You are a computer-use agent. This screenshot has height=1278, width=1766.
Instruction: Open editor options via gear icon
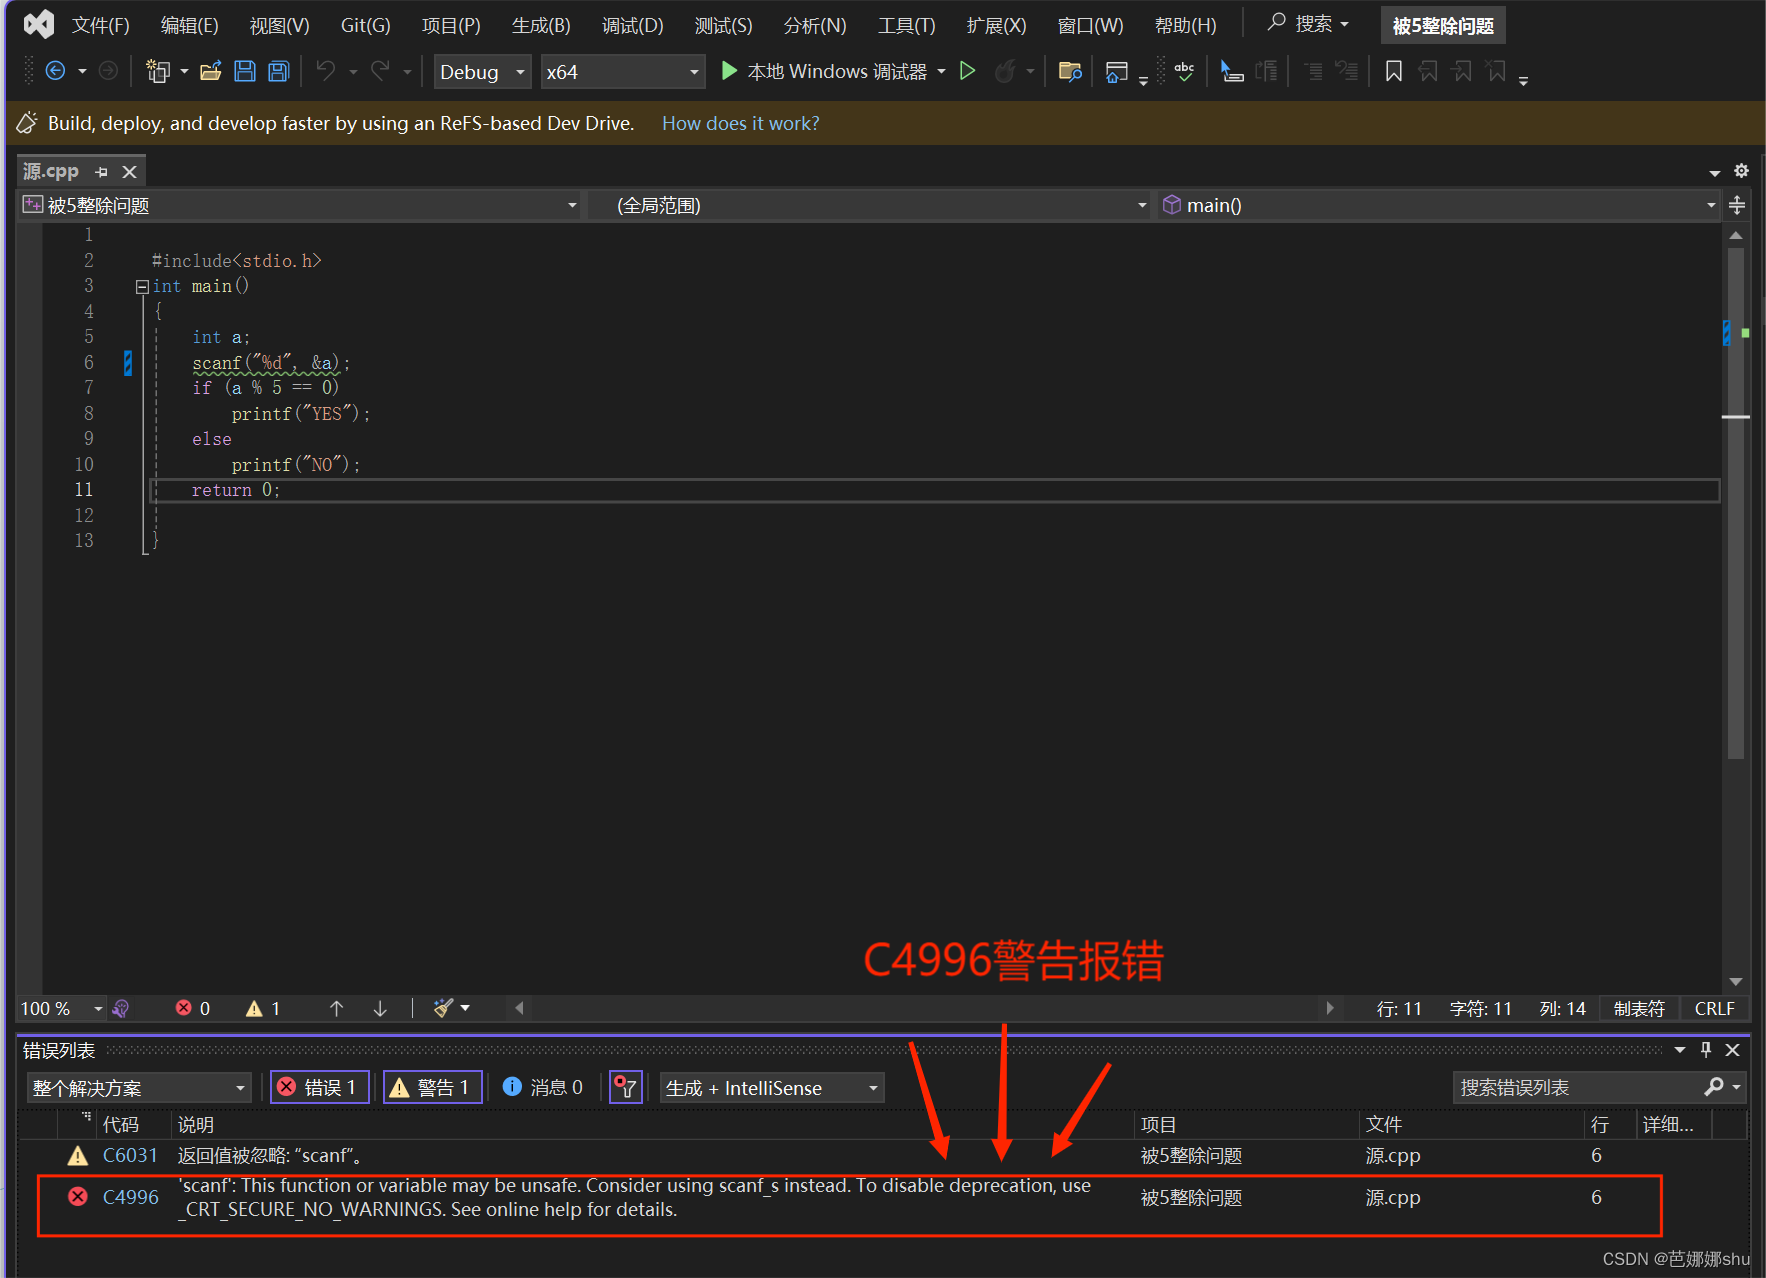click(x=1741, y=170)
